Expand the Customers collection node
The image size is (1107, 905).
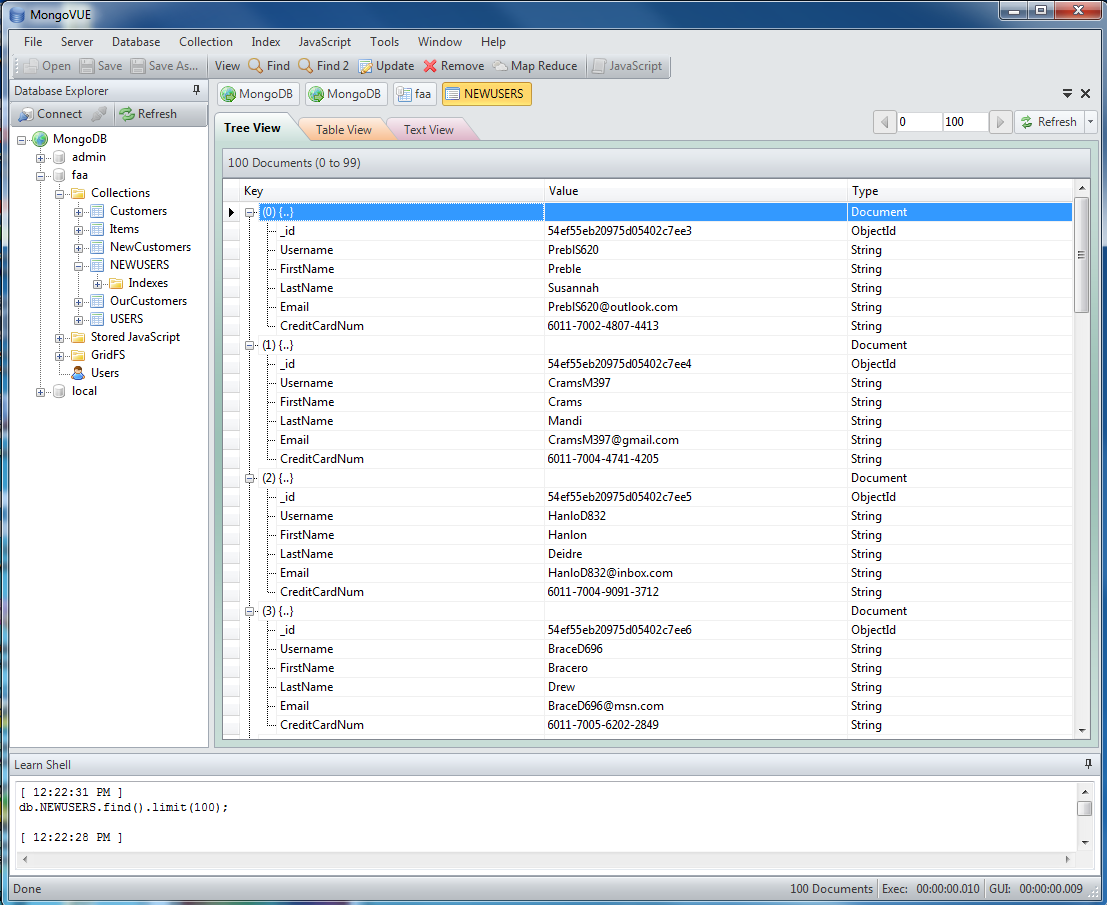pos(78,212)
